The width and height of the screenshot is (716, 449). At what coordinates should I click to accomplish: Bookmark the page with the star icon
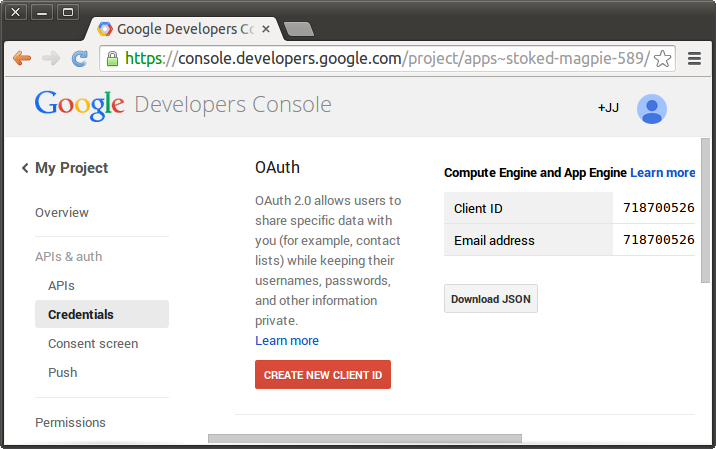tap(662, 58)
